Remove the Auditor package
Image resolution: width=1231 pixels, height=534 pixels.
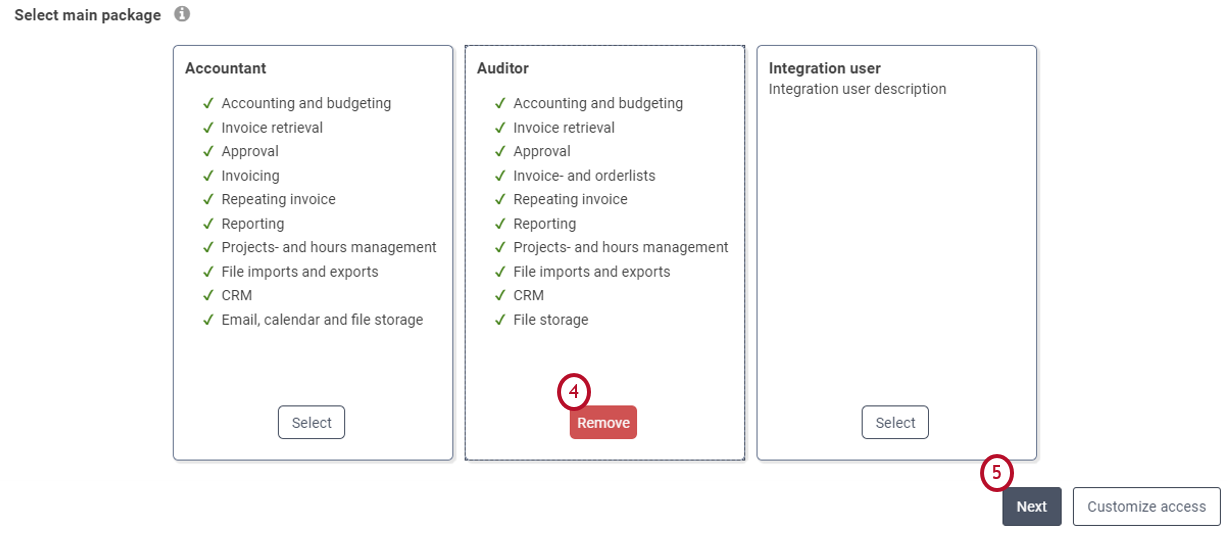coord(603,422)
